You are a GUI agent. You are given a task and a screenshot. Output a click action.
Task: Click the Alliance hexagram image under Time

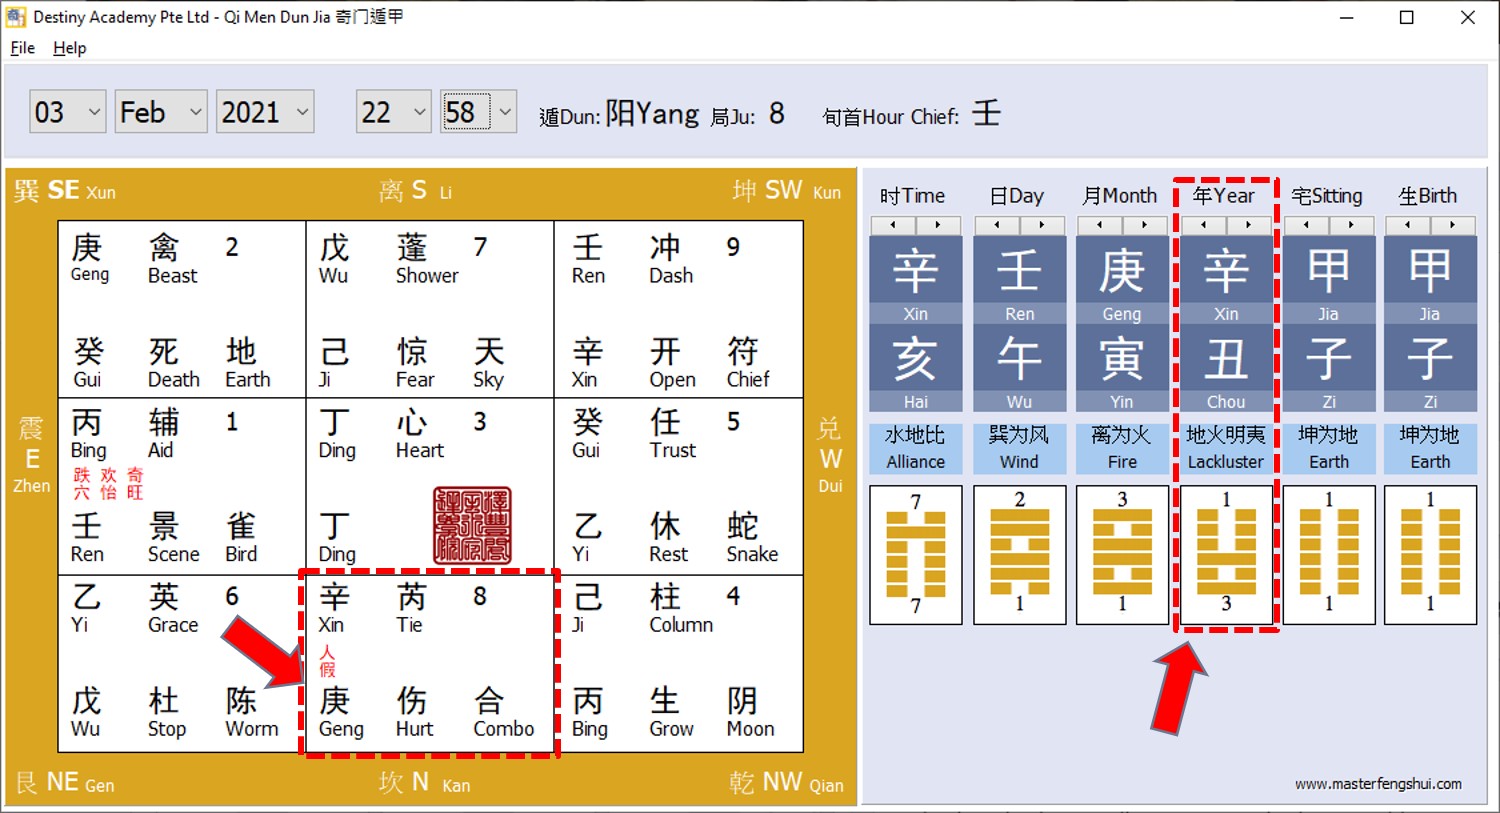point(916,555)
